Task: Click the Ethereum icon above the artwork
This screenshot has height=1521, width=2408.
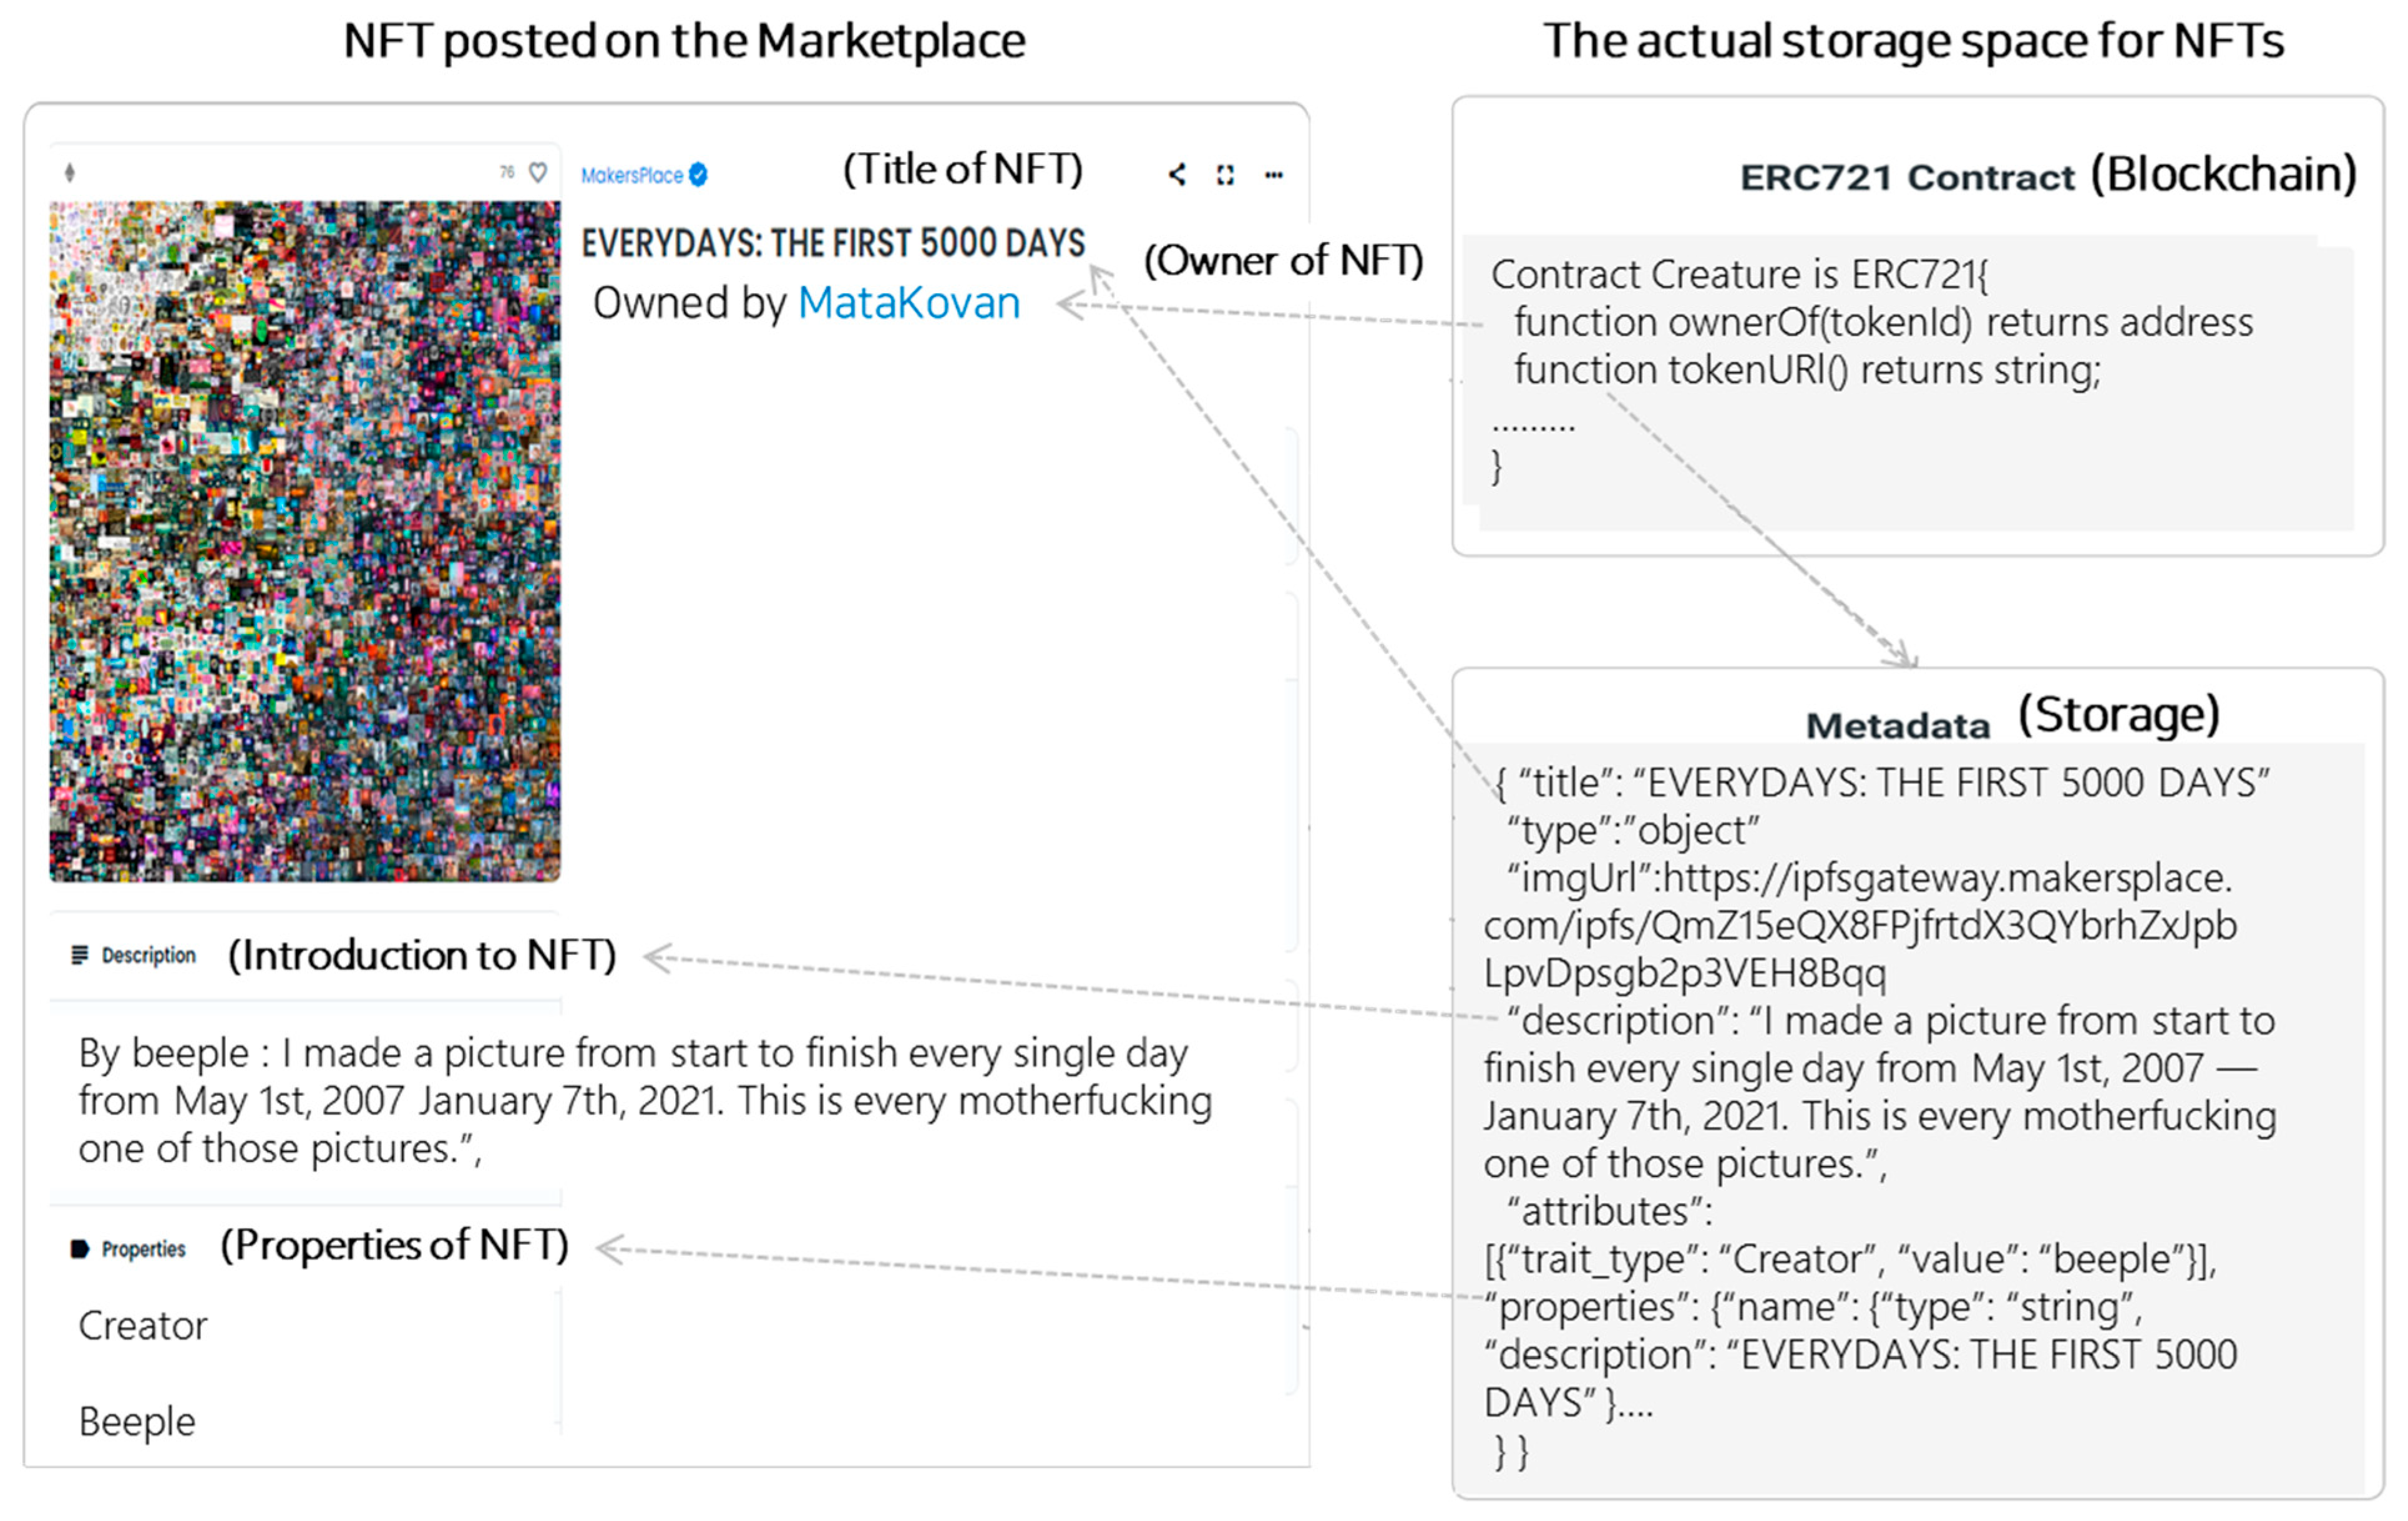Action: tap(69, 173)
